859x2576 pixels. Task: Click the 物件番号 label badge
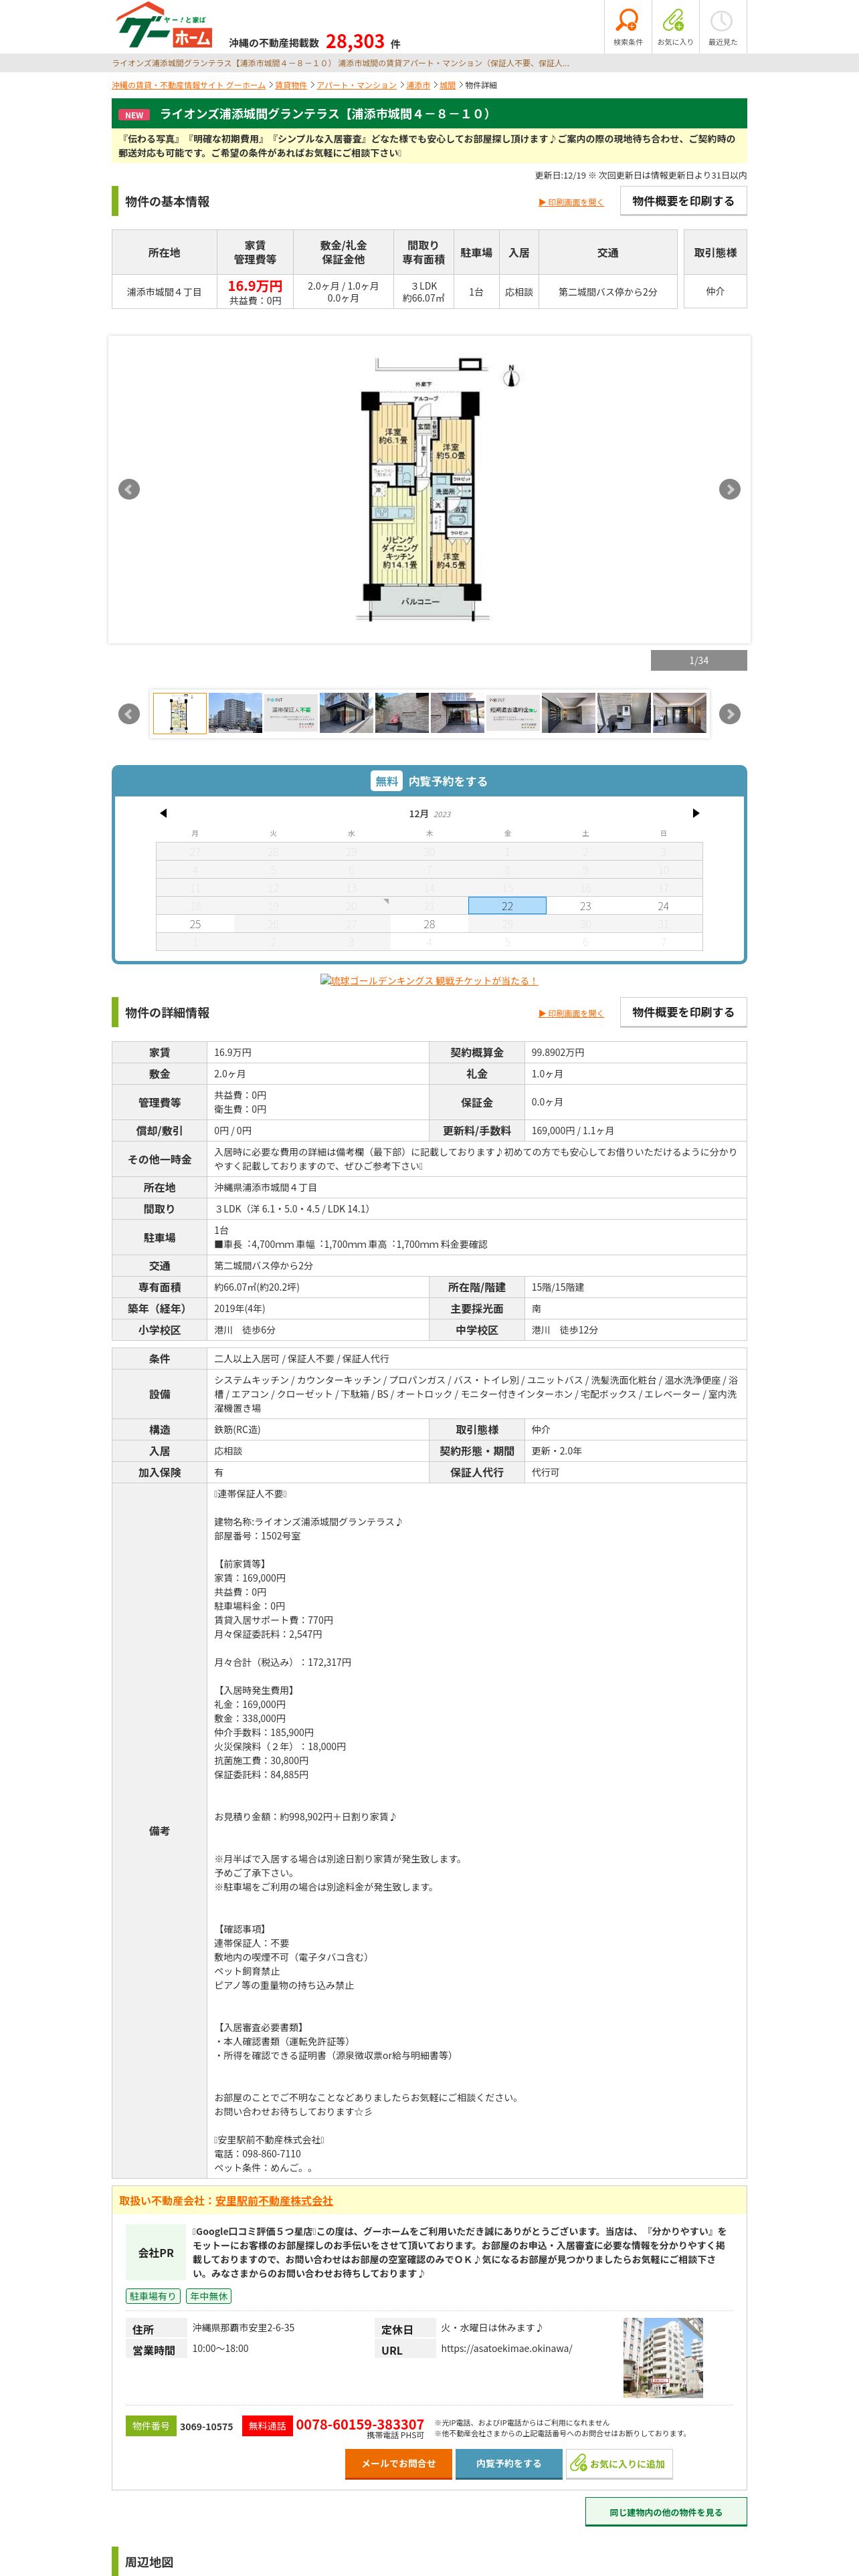coord(151,2425)
